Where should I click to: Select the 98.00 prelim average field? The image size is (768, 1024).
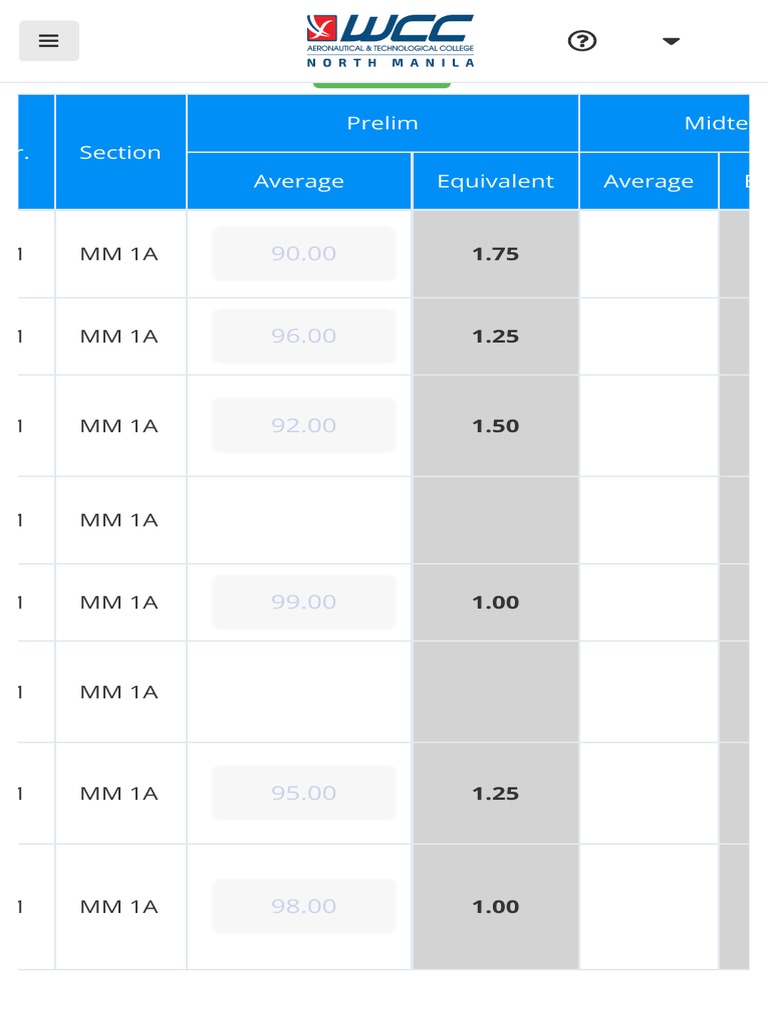pyautogui.click(x=303, y=906)
